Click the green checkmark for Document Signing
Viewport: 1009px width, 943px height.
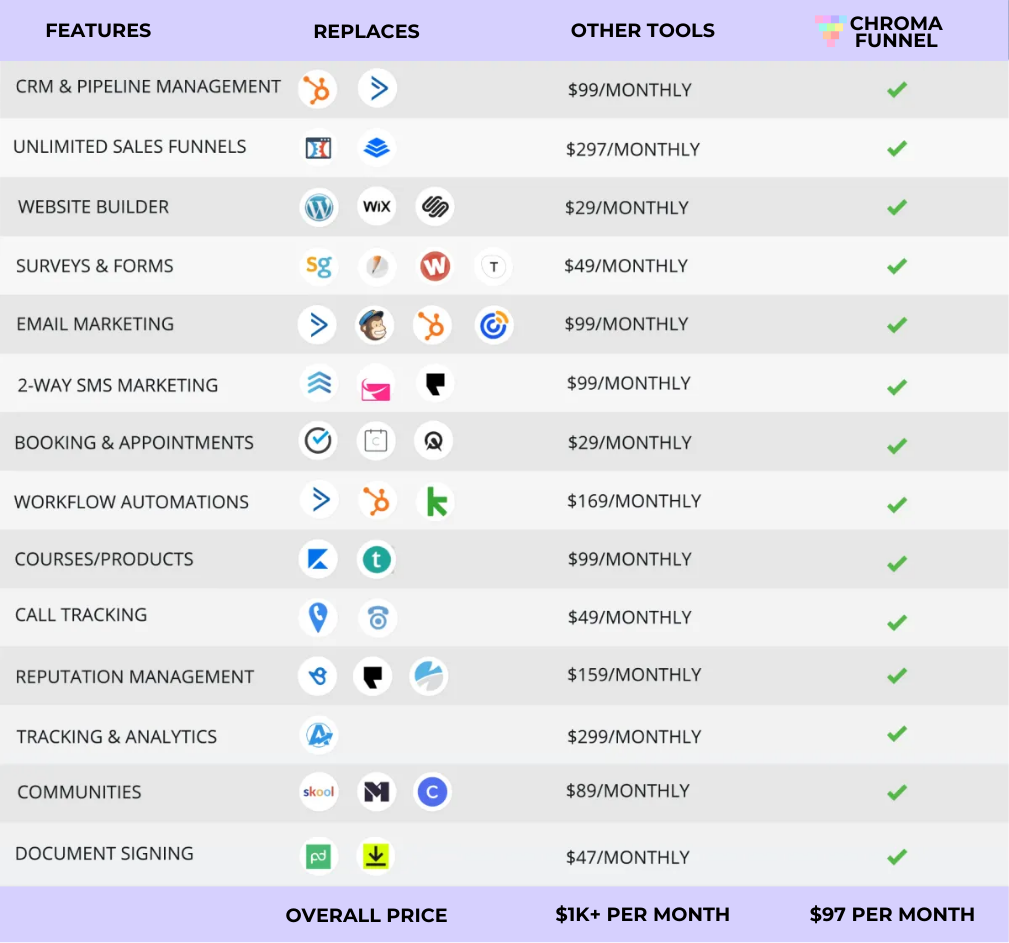(x=897, y=857)
